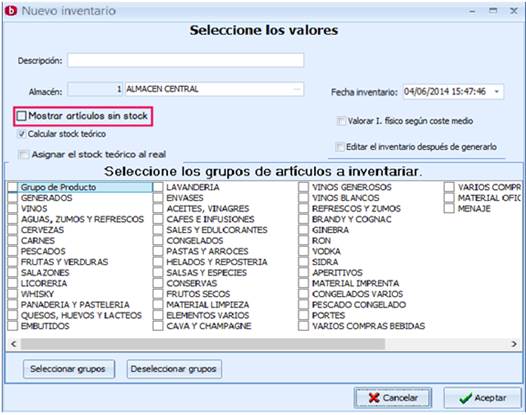
Task: Check the CONGELADOS group checkbox
Action: 158,241
